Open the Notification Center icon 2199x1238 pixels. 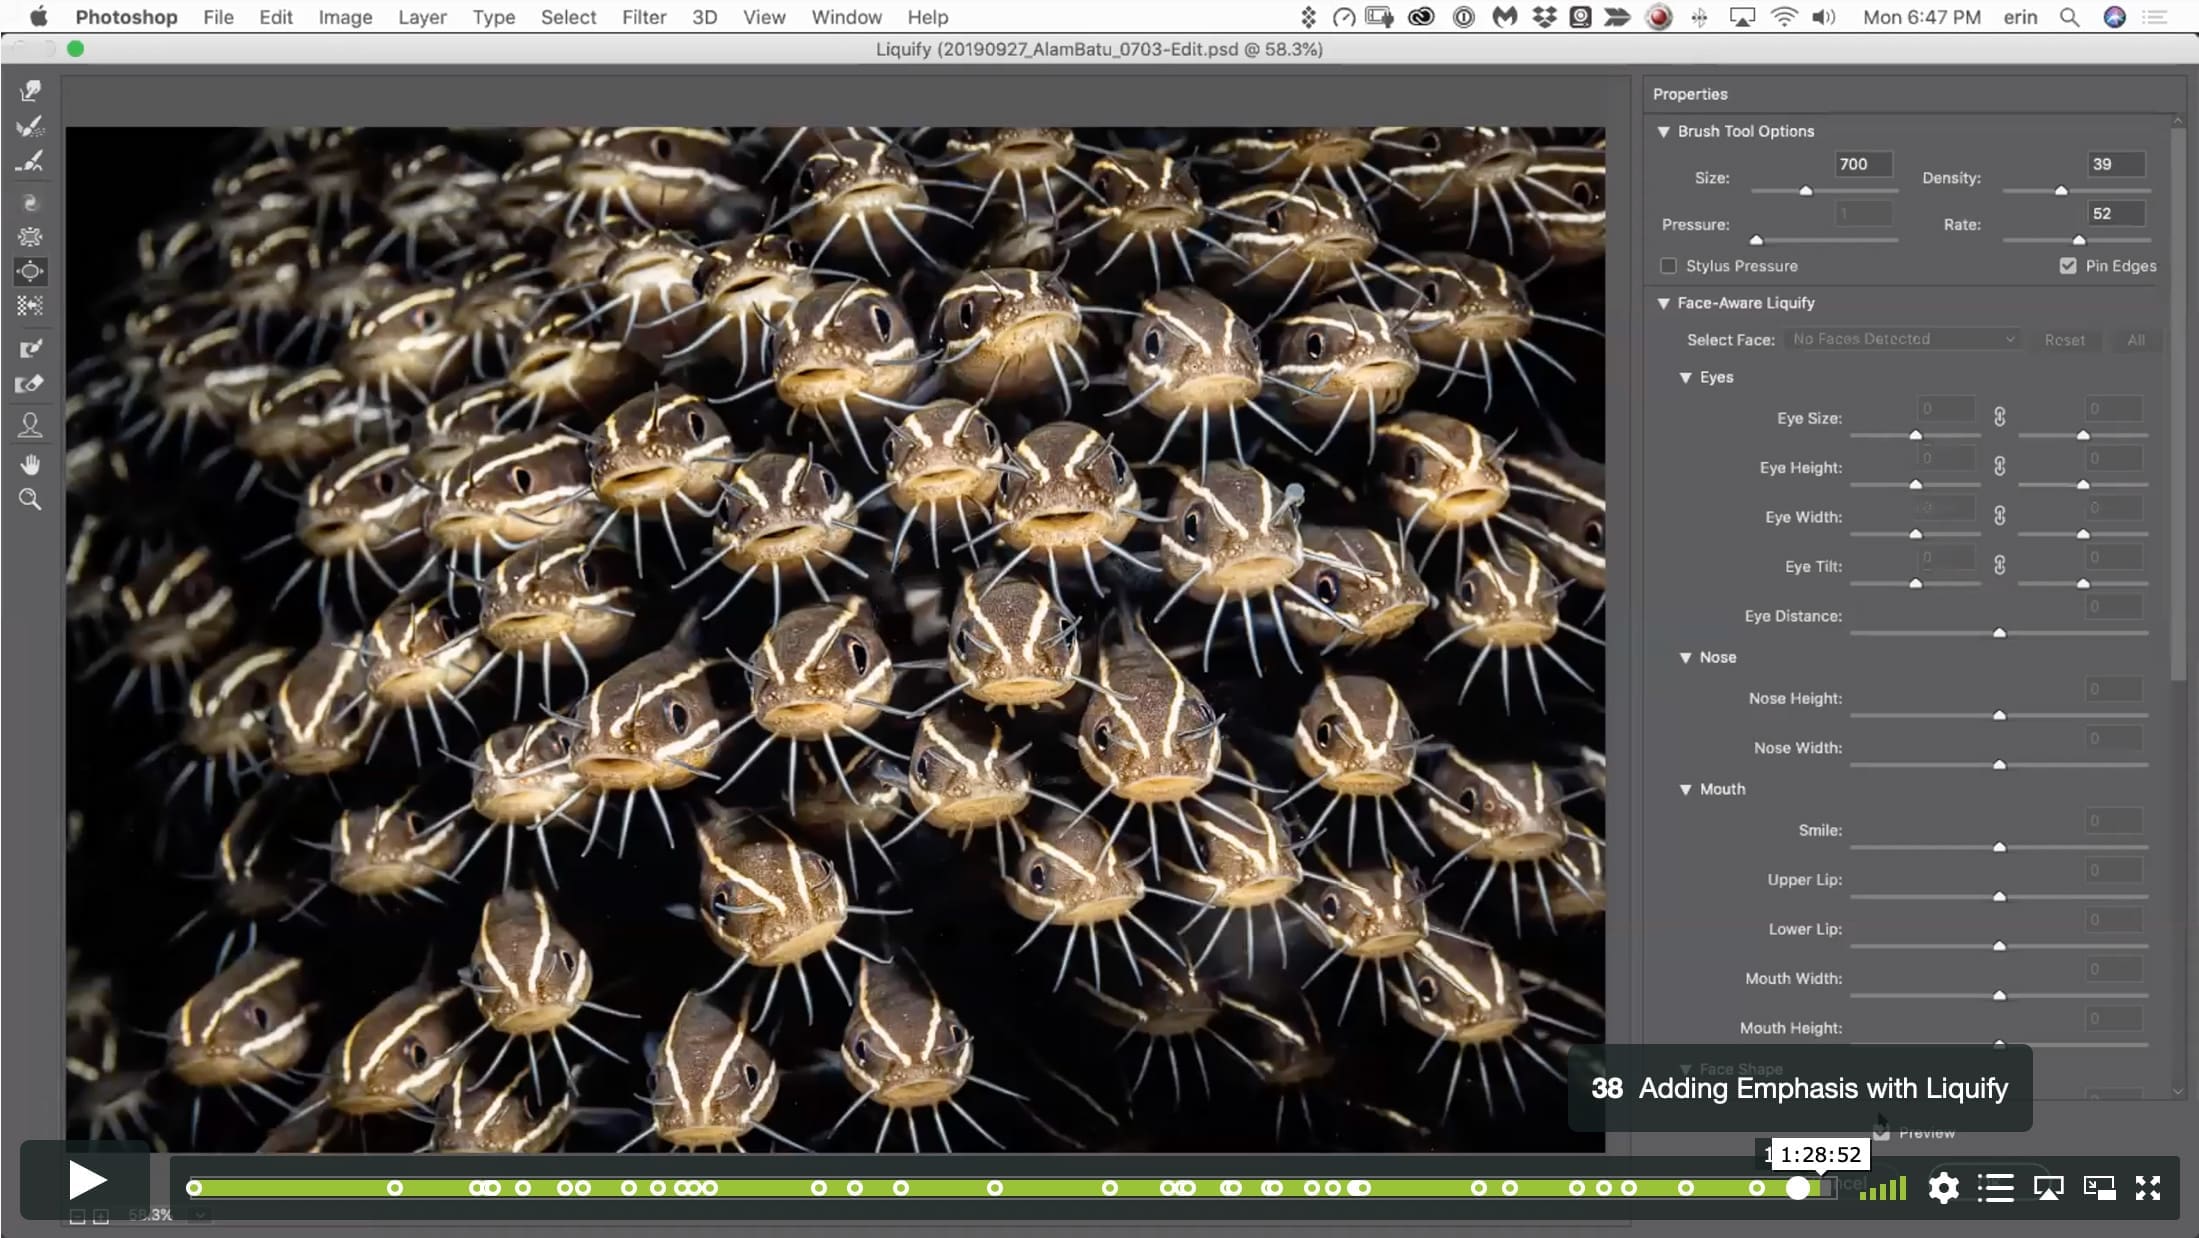[2154, 17]
